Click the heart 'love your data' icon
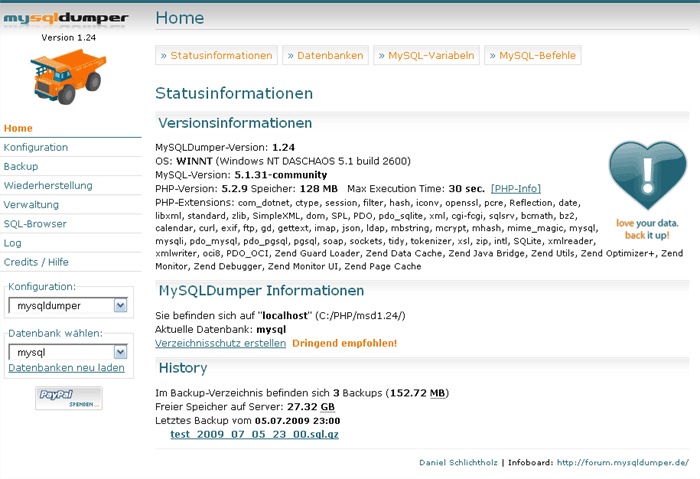 [647, 175]
